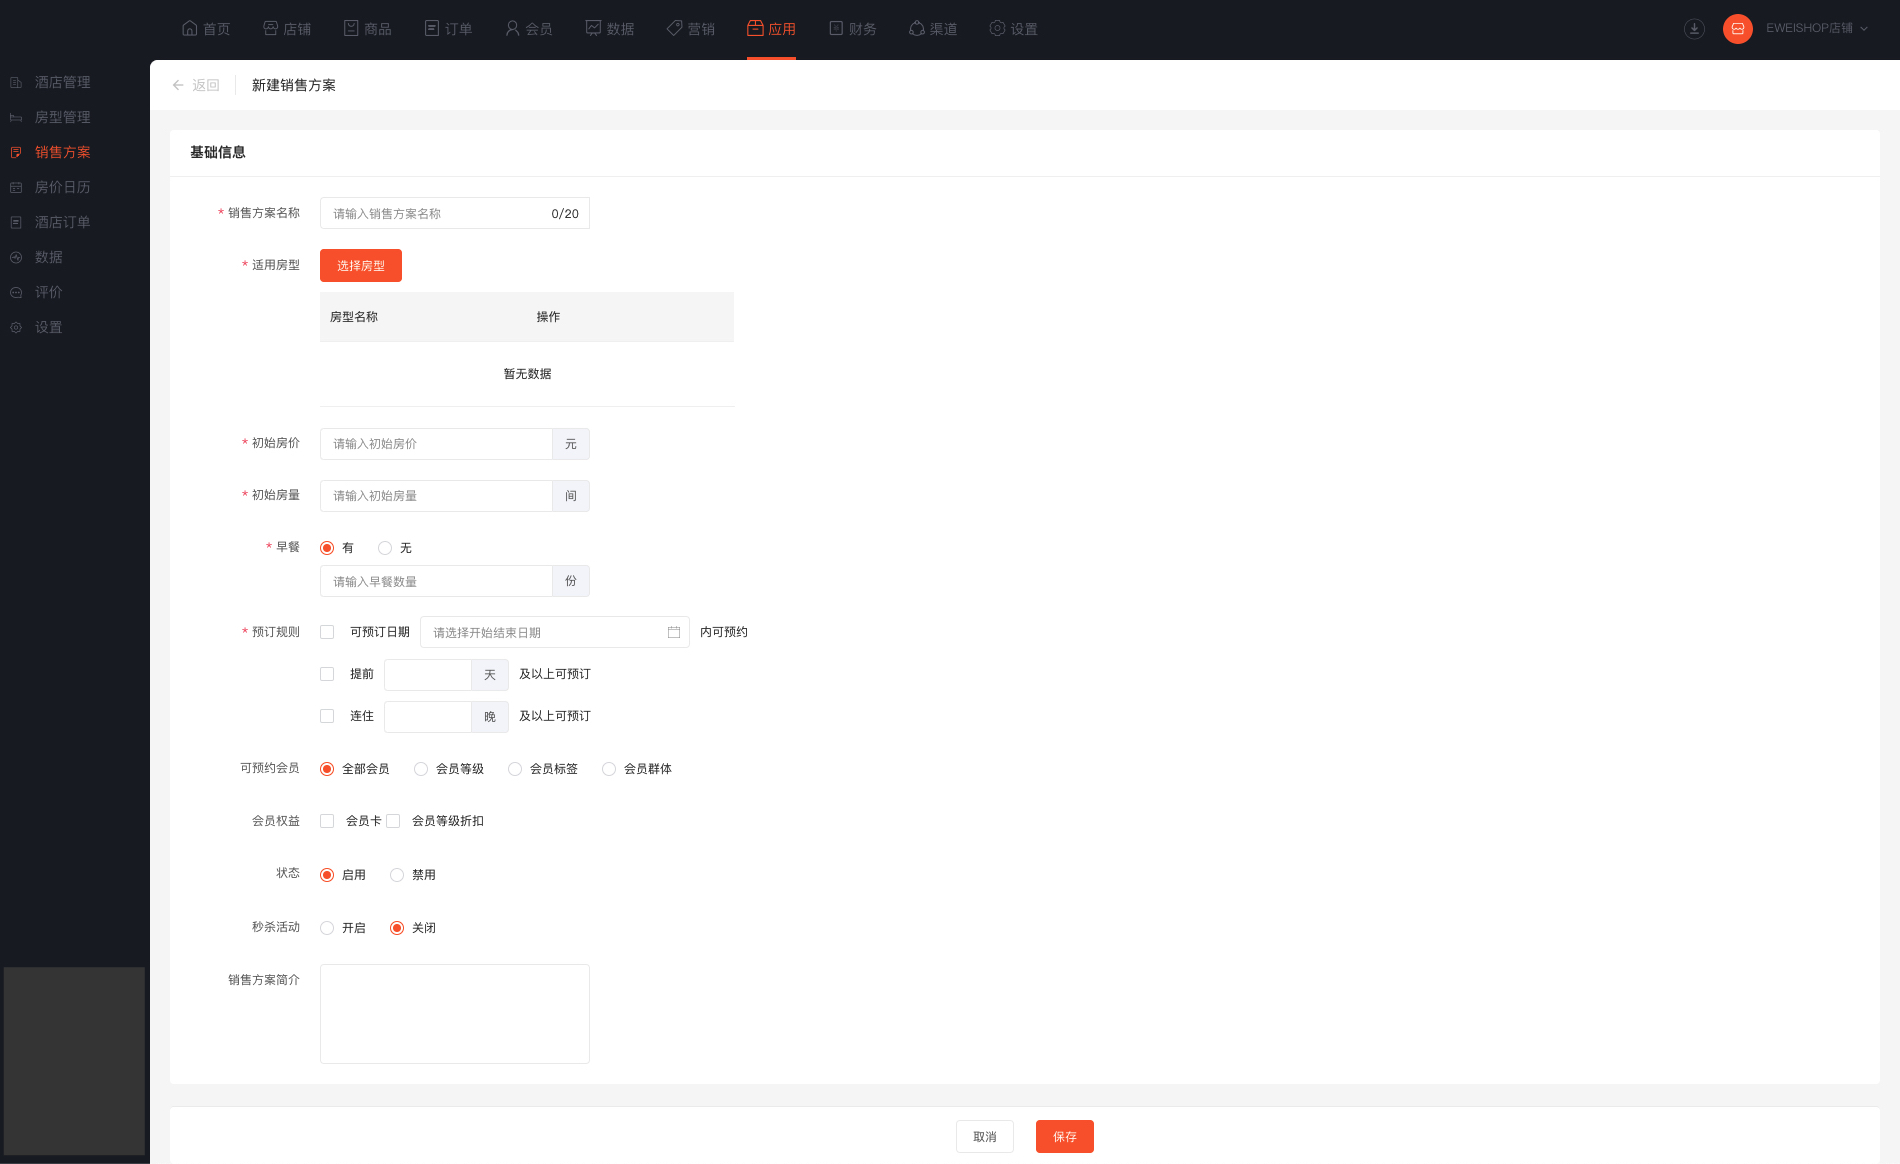Click the 酒店订单 sidebar icon
The image size is (1900, 1164).
pyautogui.click(x=16, y=222)
